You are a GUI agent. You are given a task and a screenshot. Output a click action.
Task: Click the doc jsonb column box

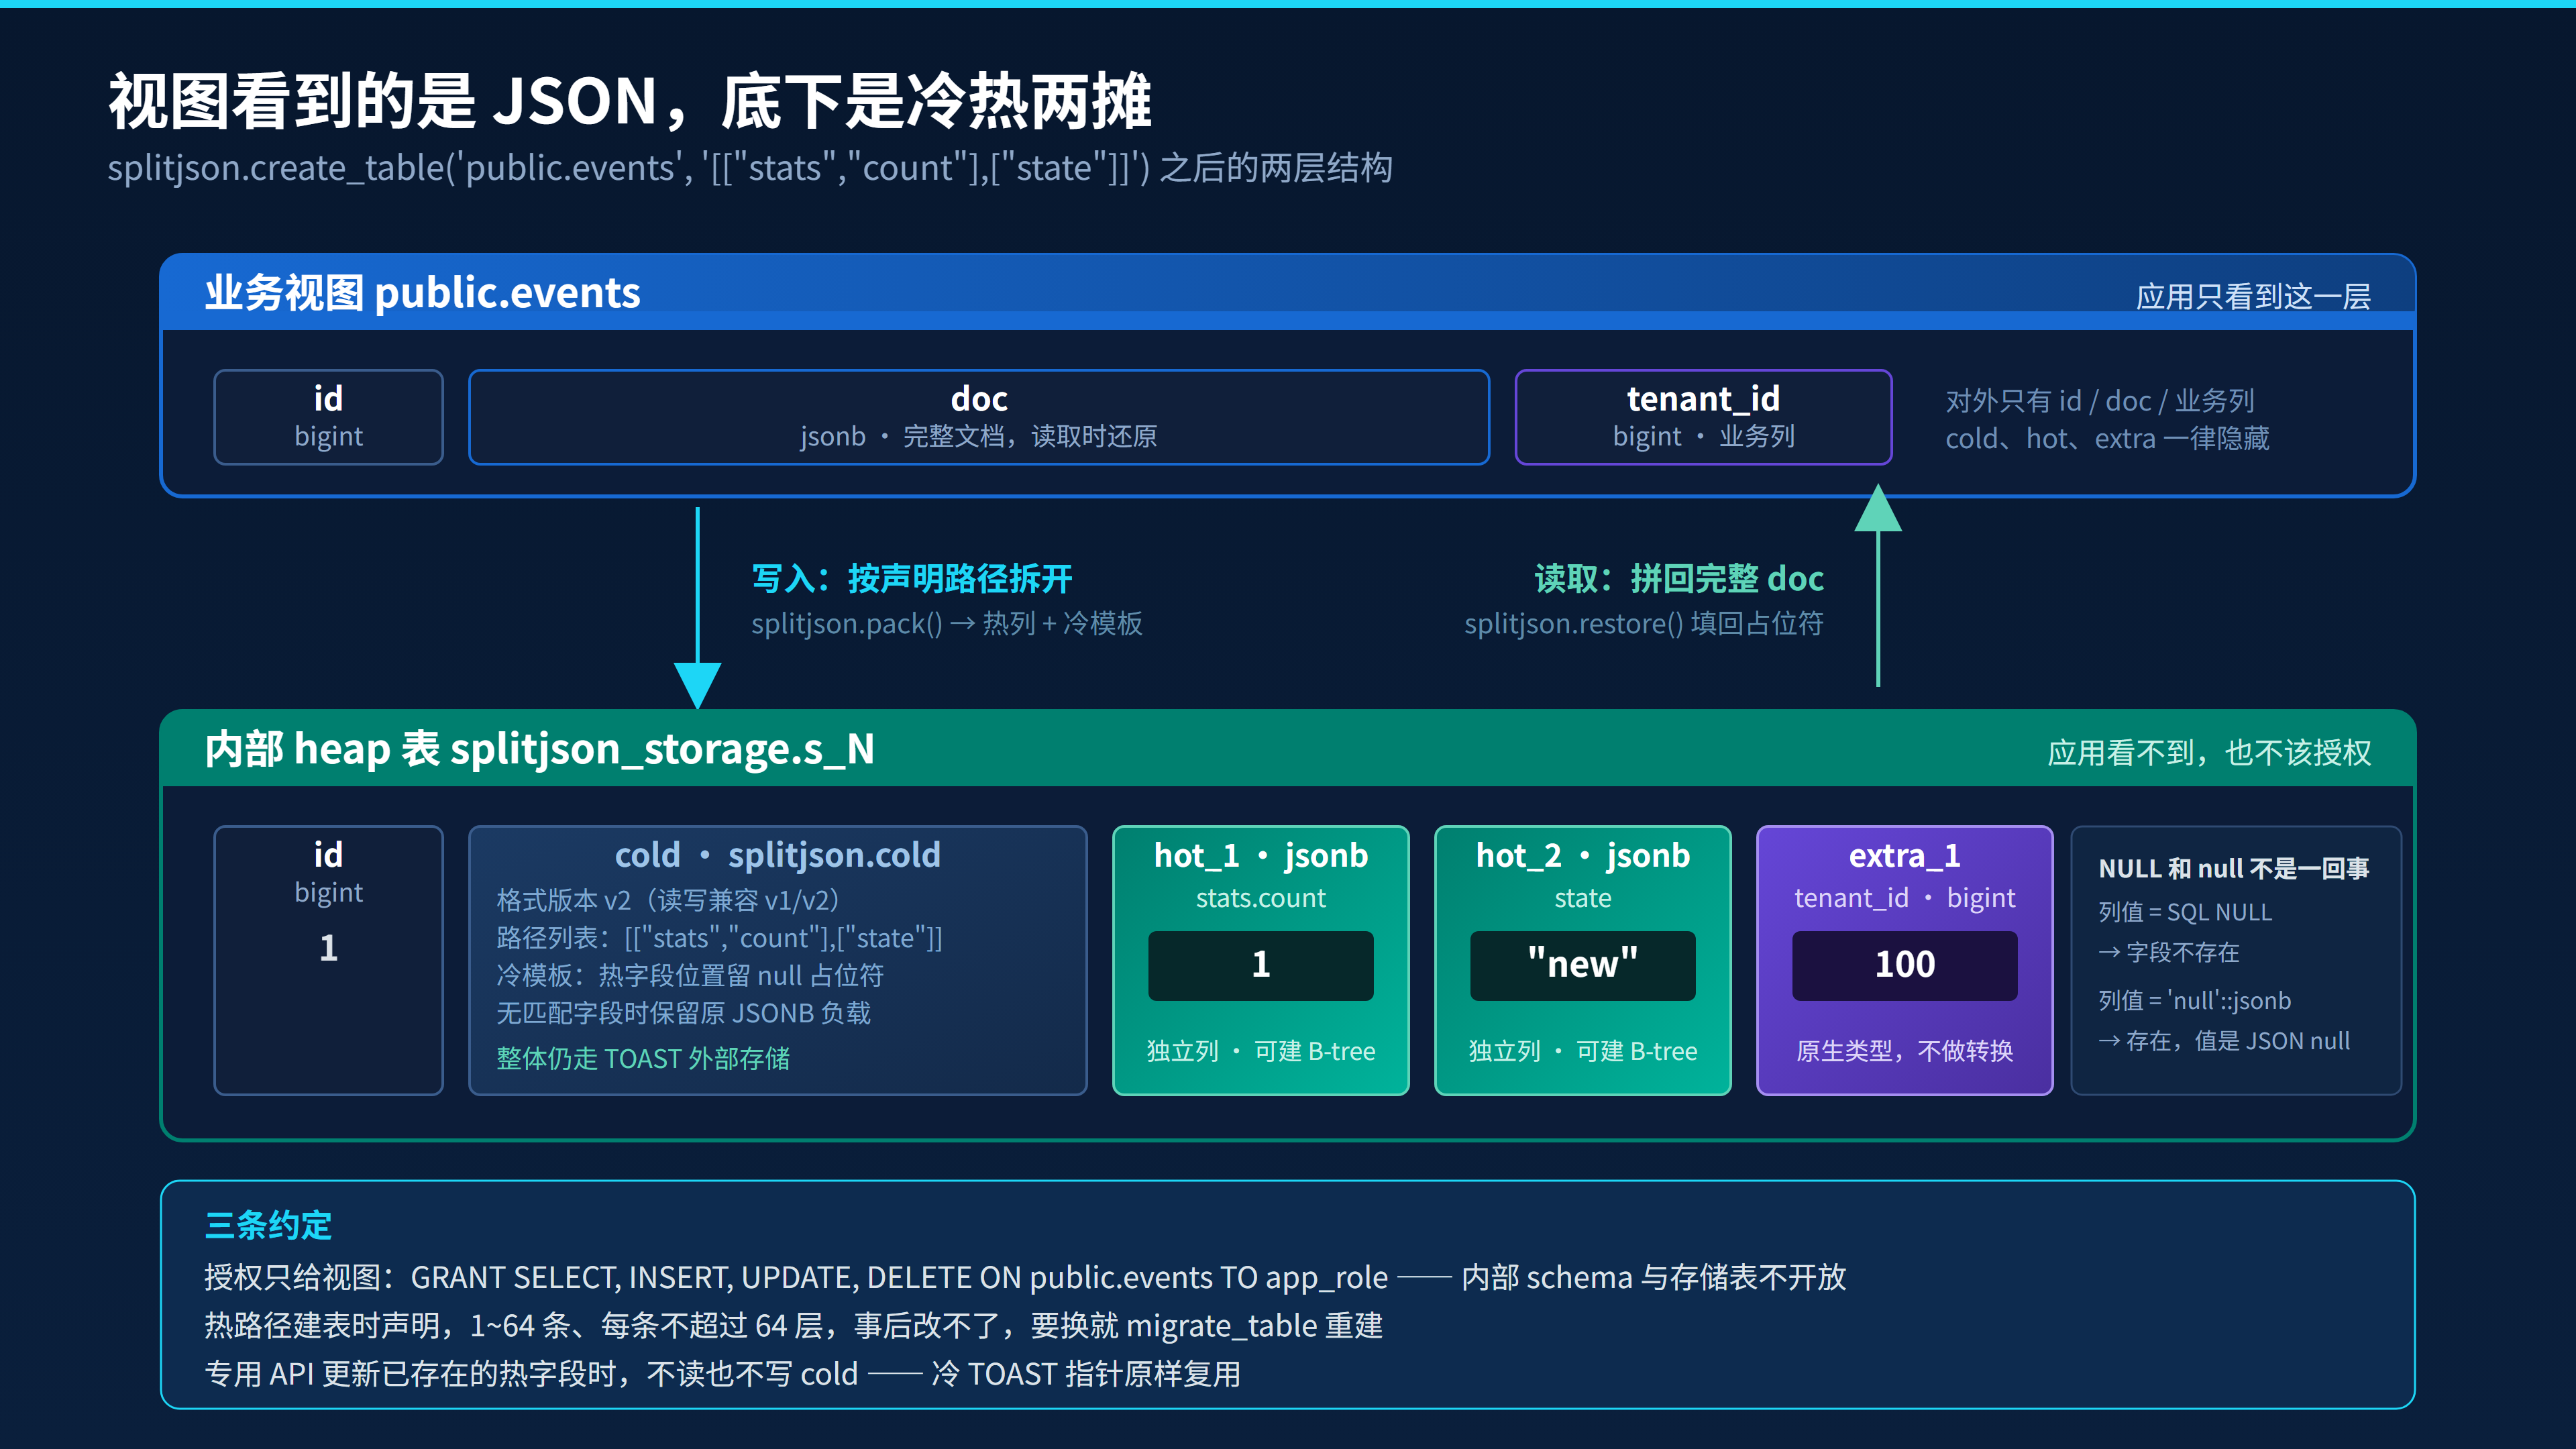979,417
